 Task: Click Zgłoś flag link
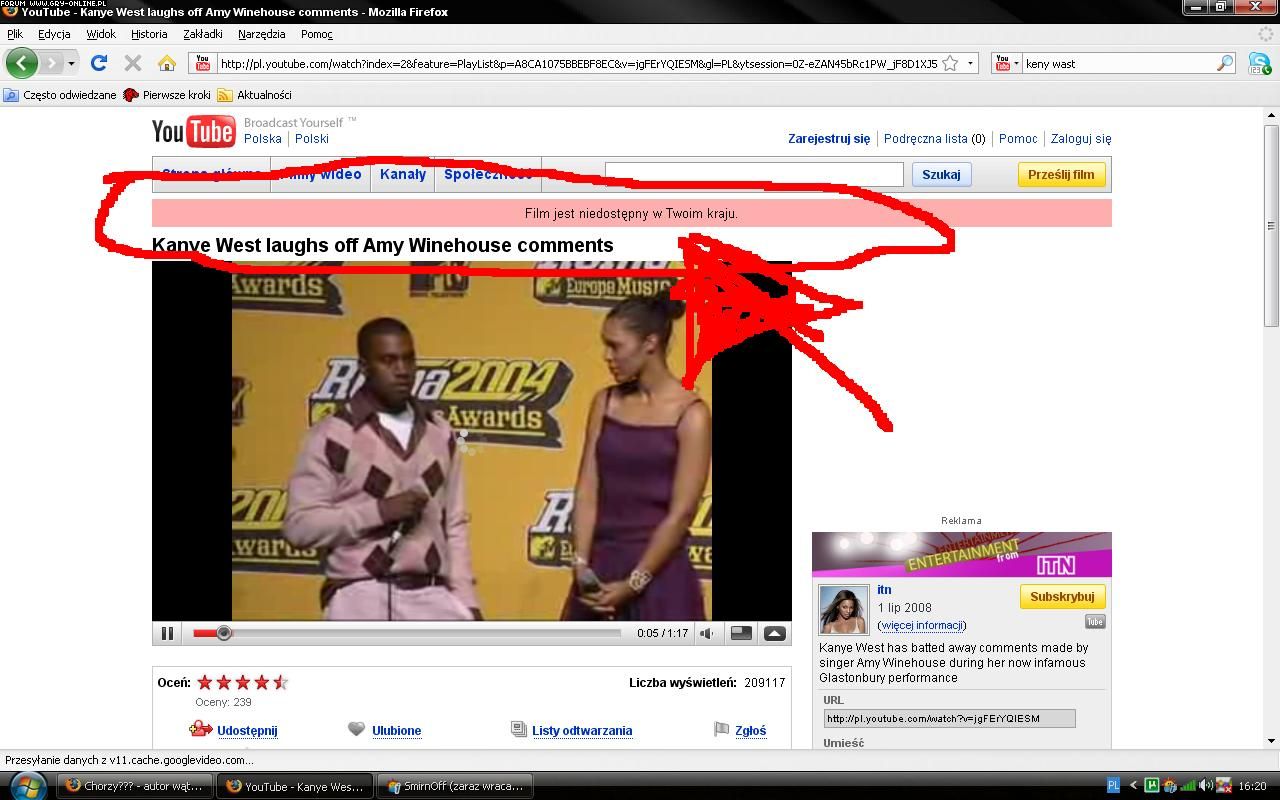750,731
